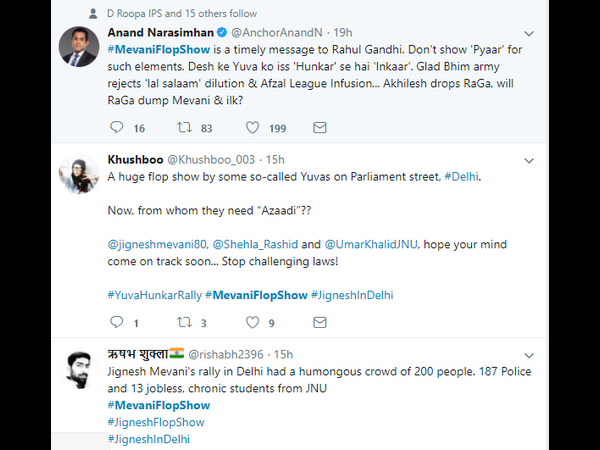Retweet Khushboo's flop show tweet

pos(183,323)
